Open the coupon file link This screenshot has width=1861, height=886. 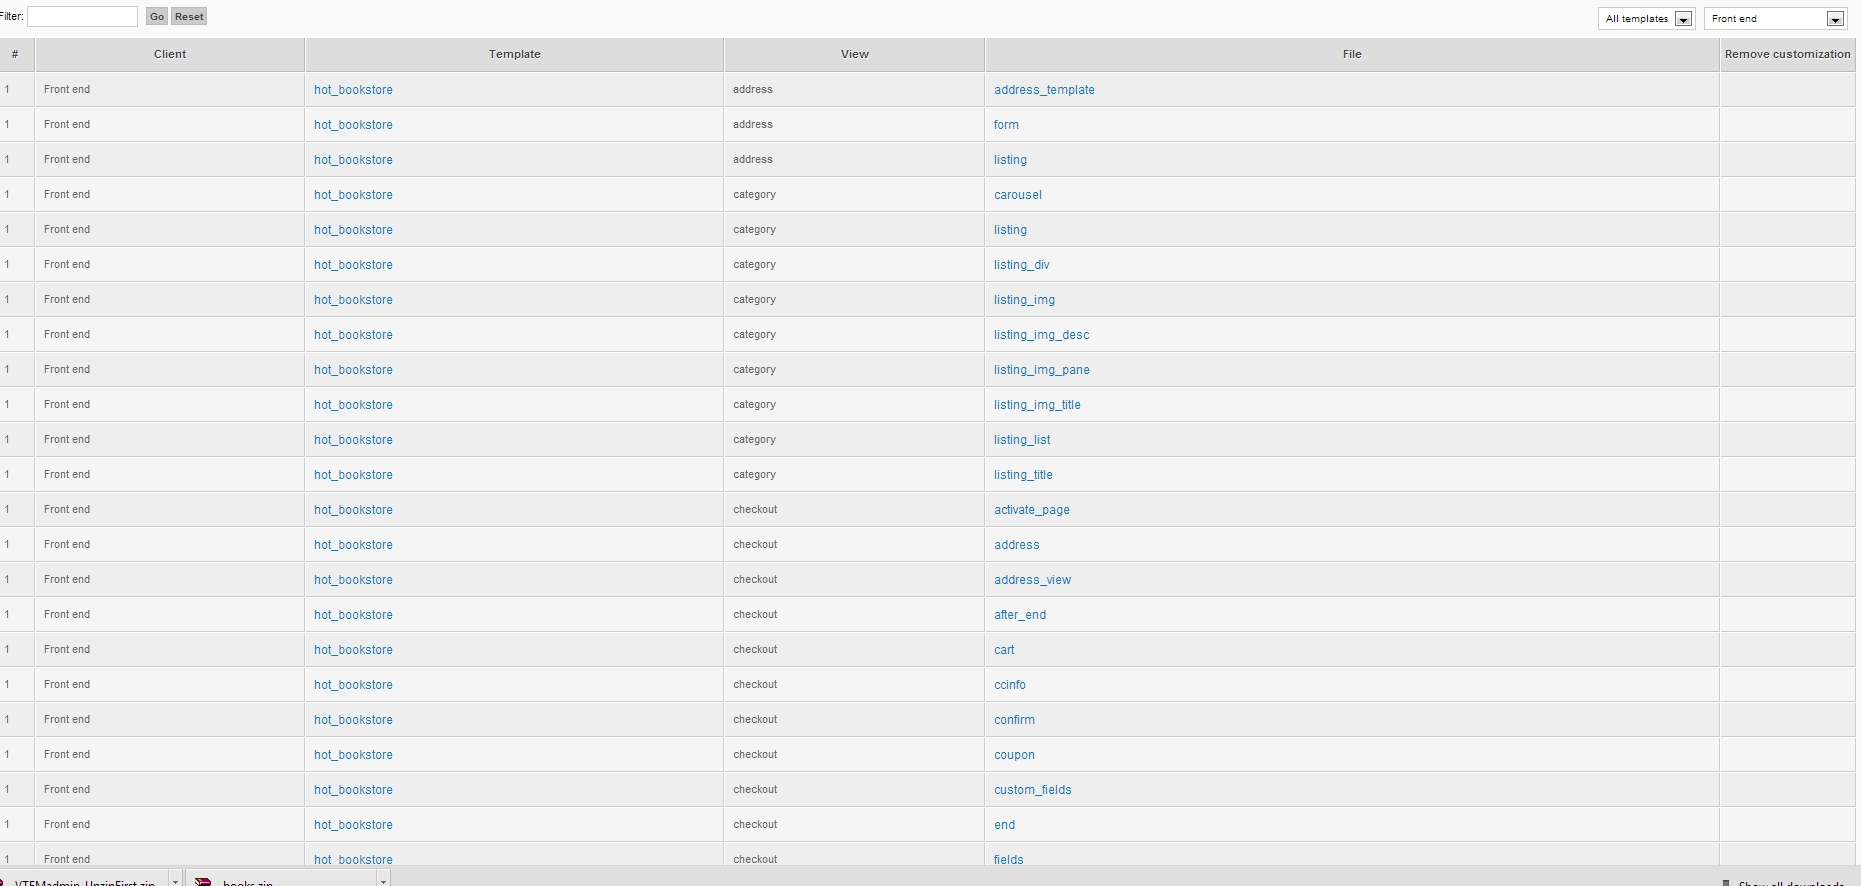pos(1014,755)
